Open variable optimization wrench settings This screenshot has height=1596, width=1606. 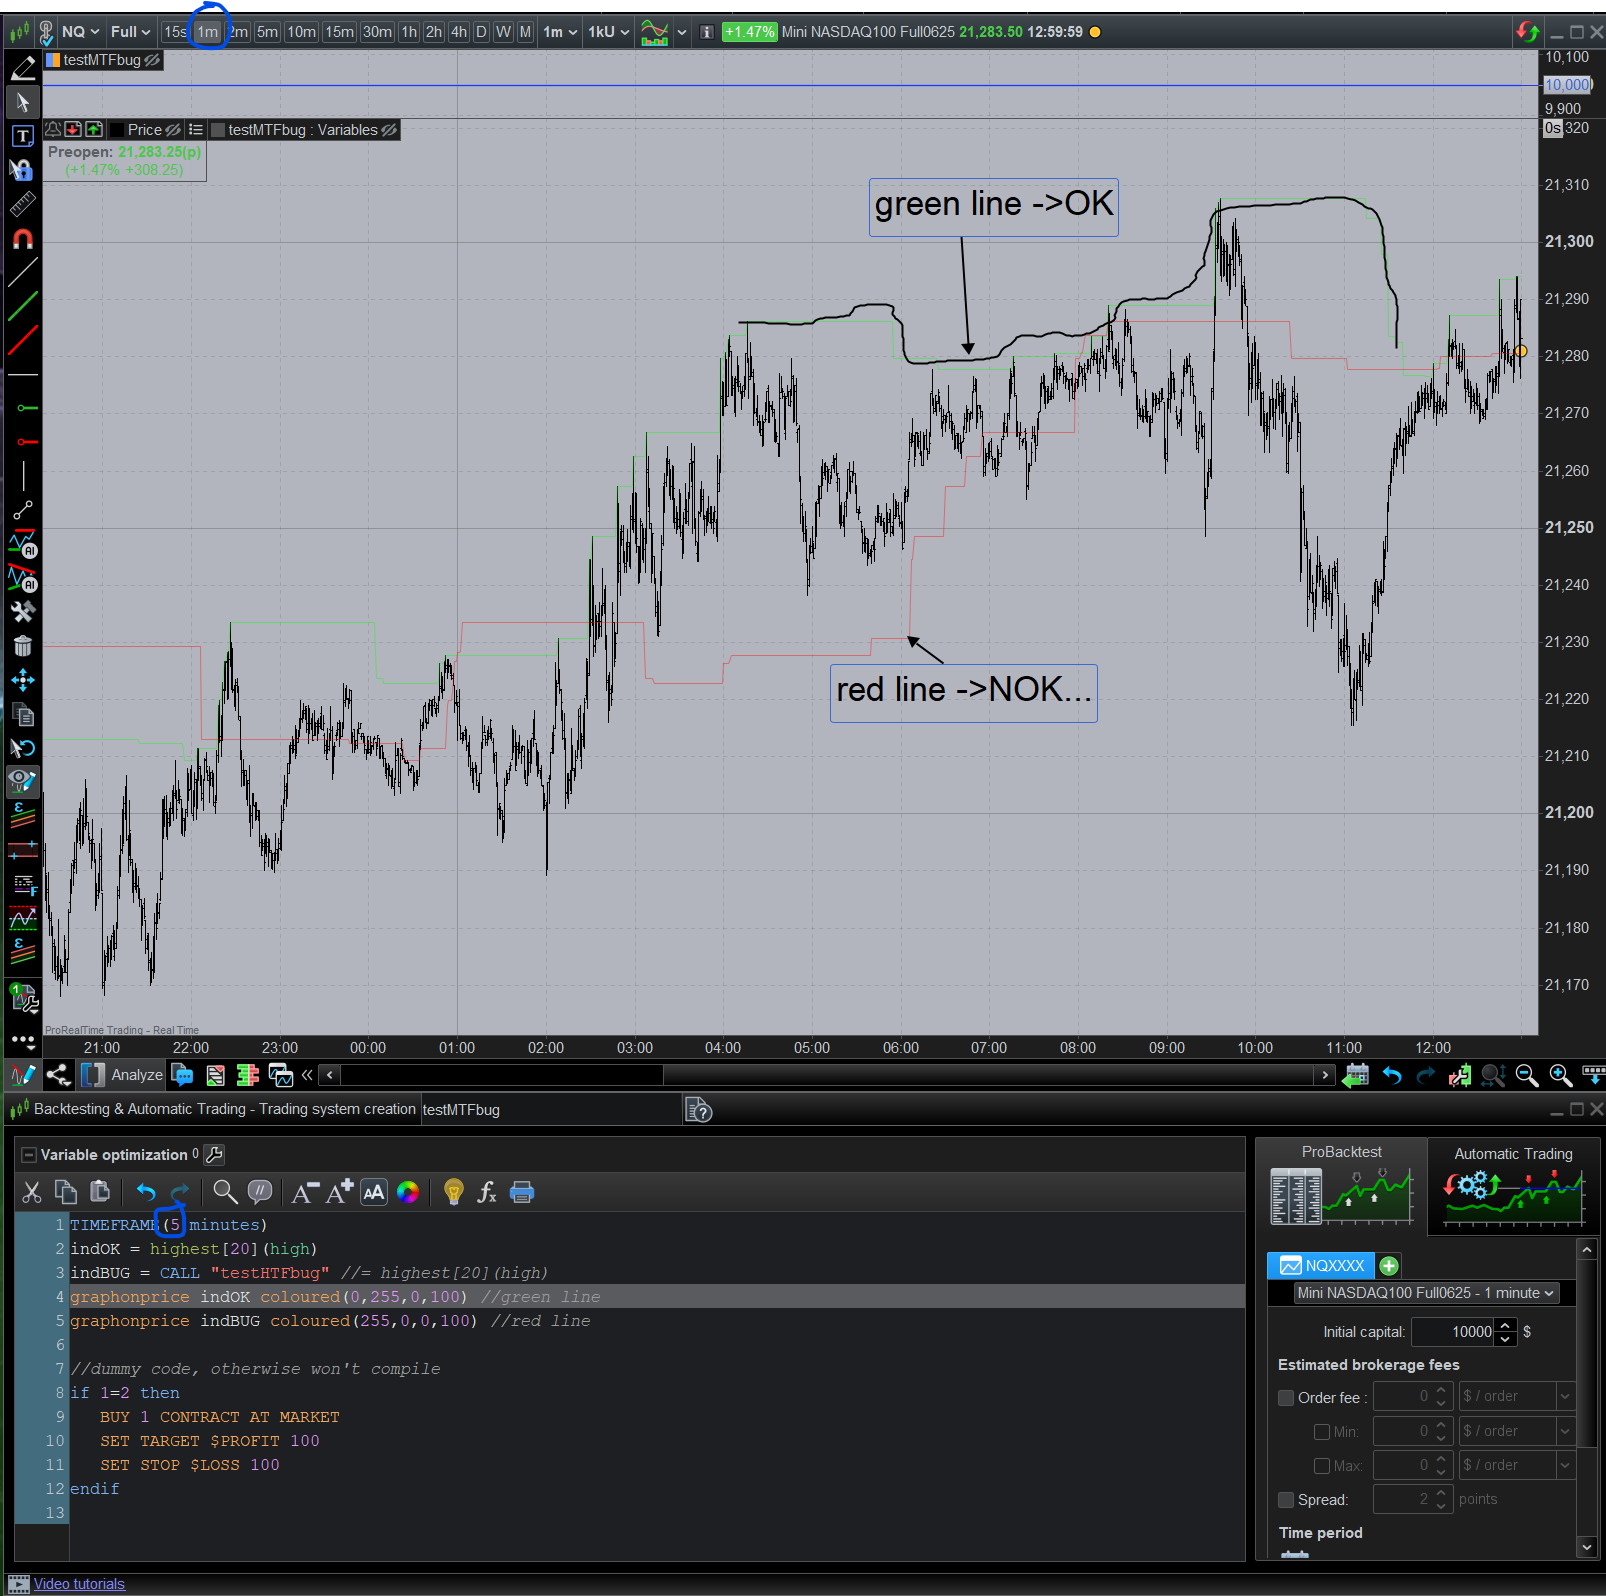(x=214, y=1155)
